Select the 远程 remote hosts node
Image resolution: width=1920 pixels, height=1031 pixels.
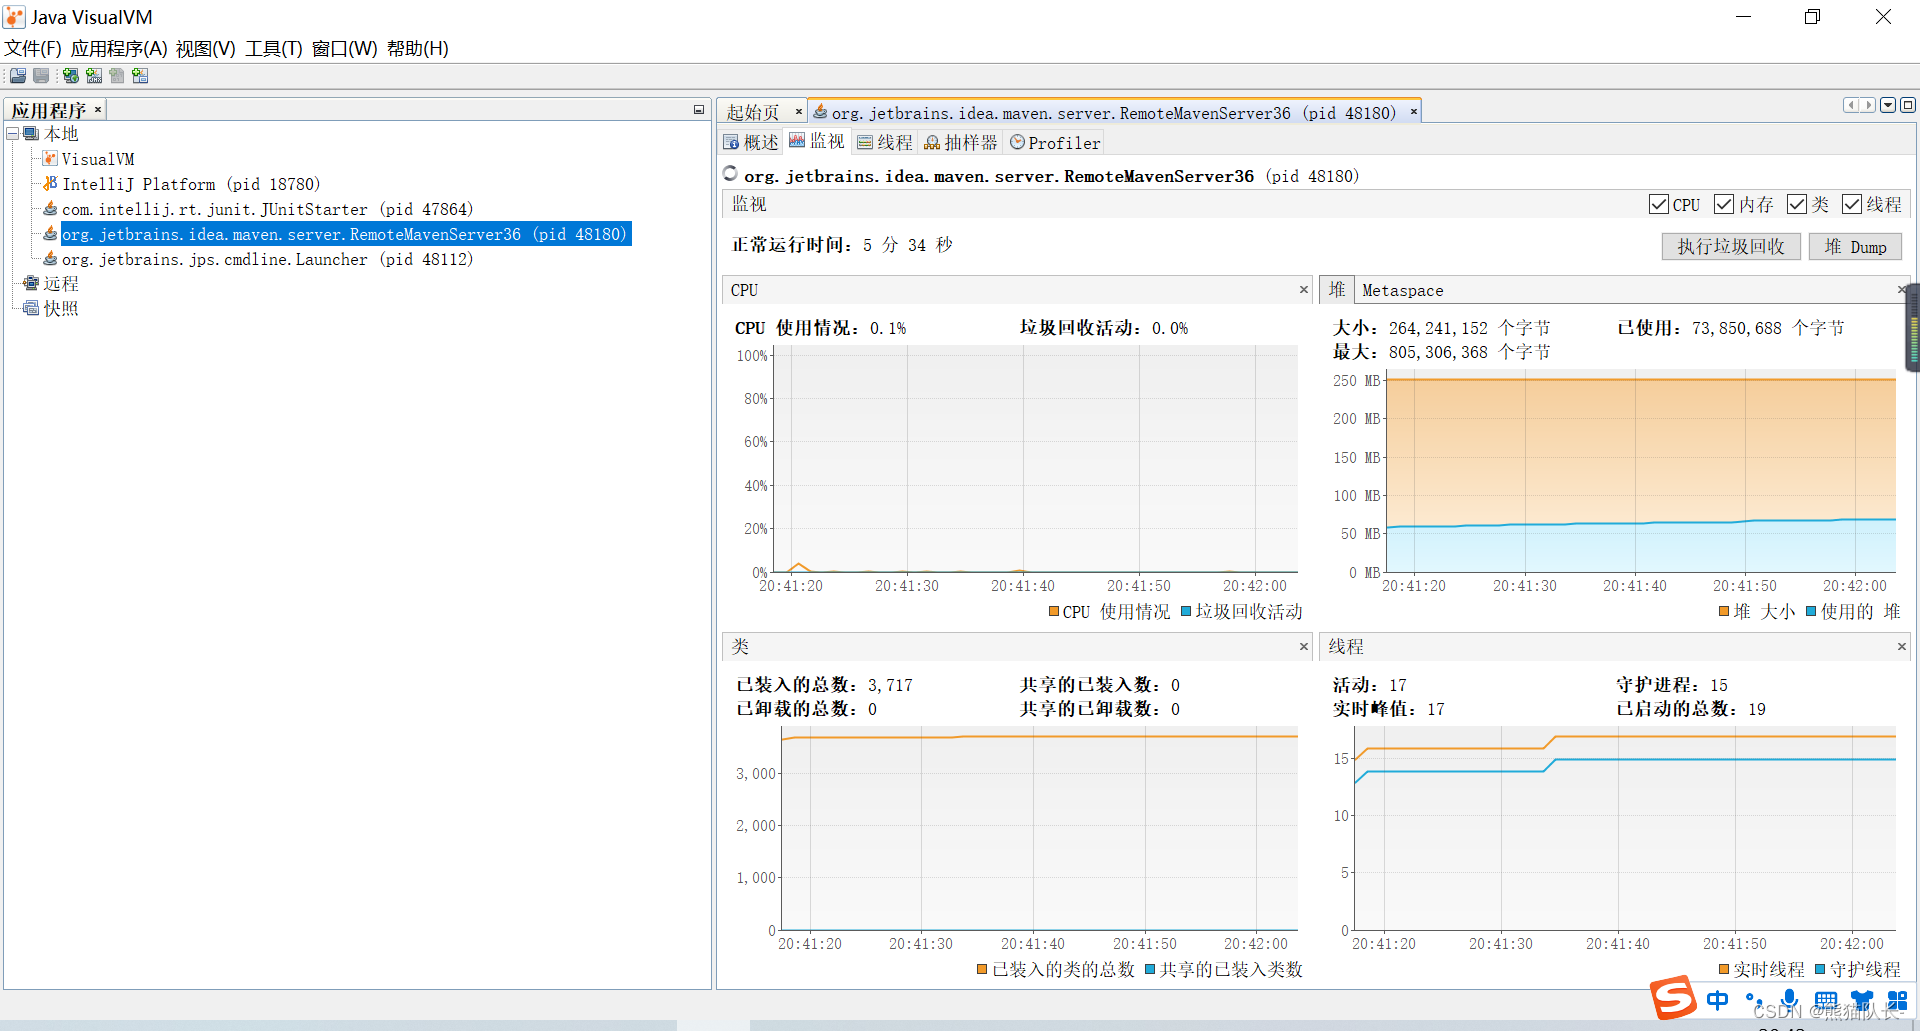(60, 284)
